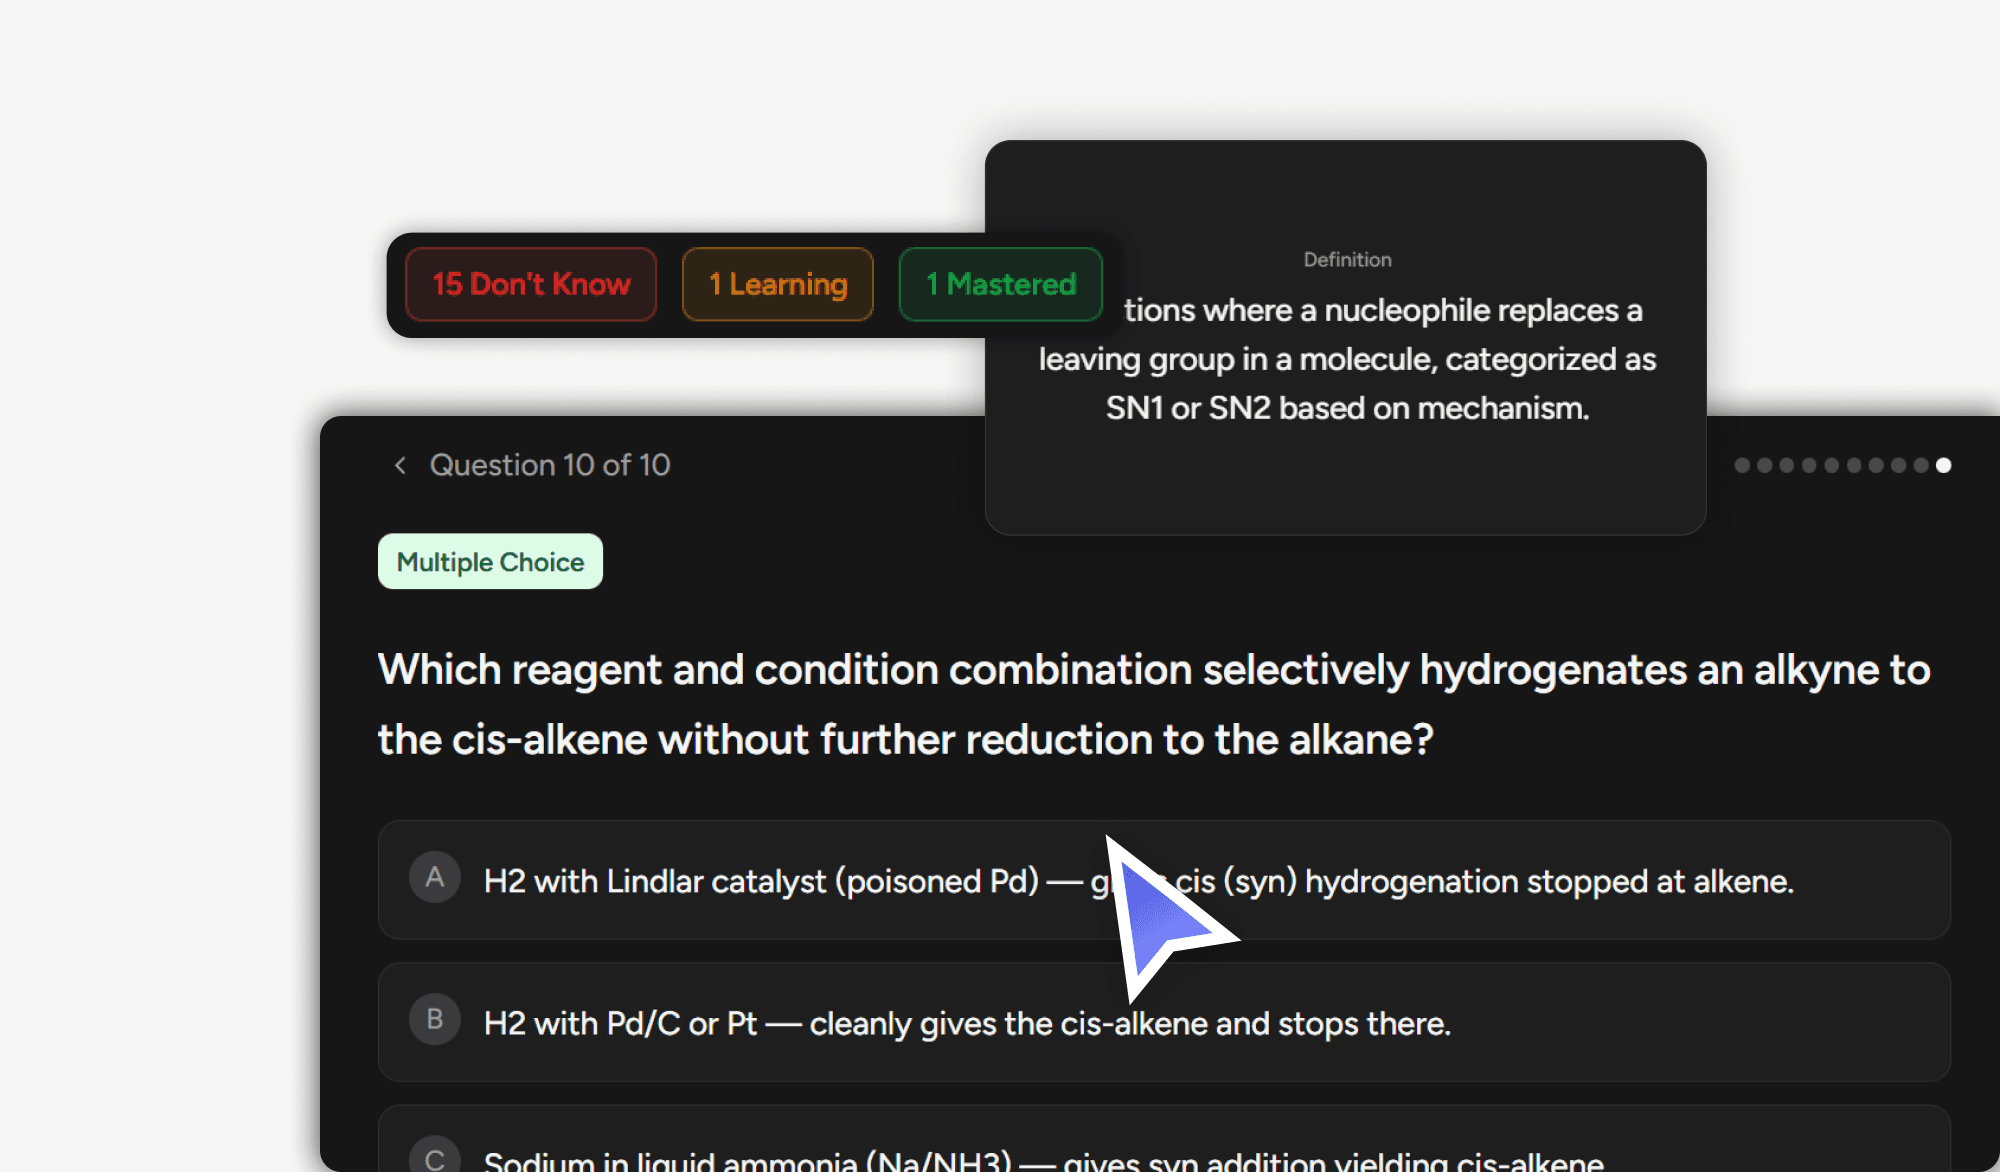
Task: Choose the sodium in liquid ammonia answer
Action: 1043,1160
